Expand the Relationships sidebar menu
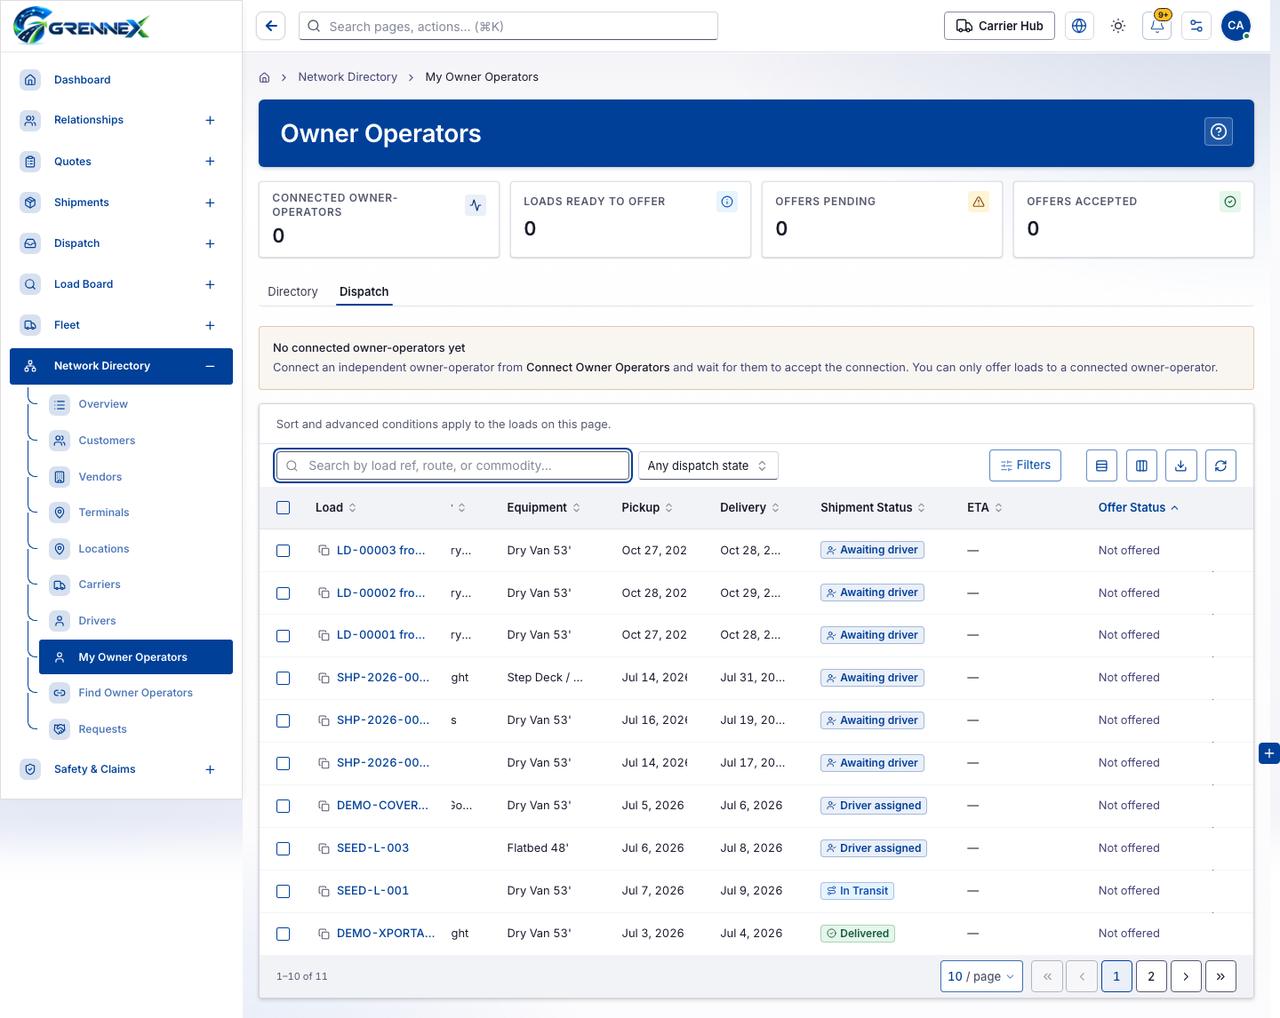The width and height of the screenshot is (1280, 1018). (x=210, y=120)
